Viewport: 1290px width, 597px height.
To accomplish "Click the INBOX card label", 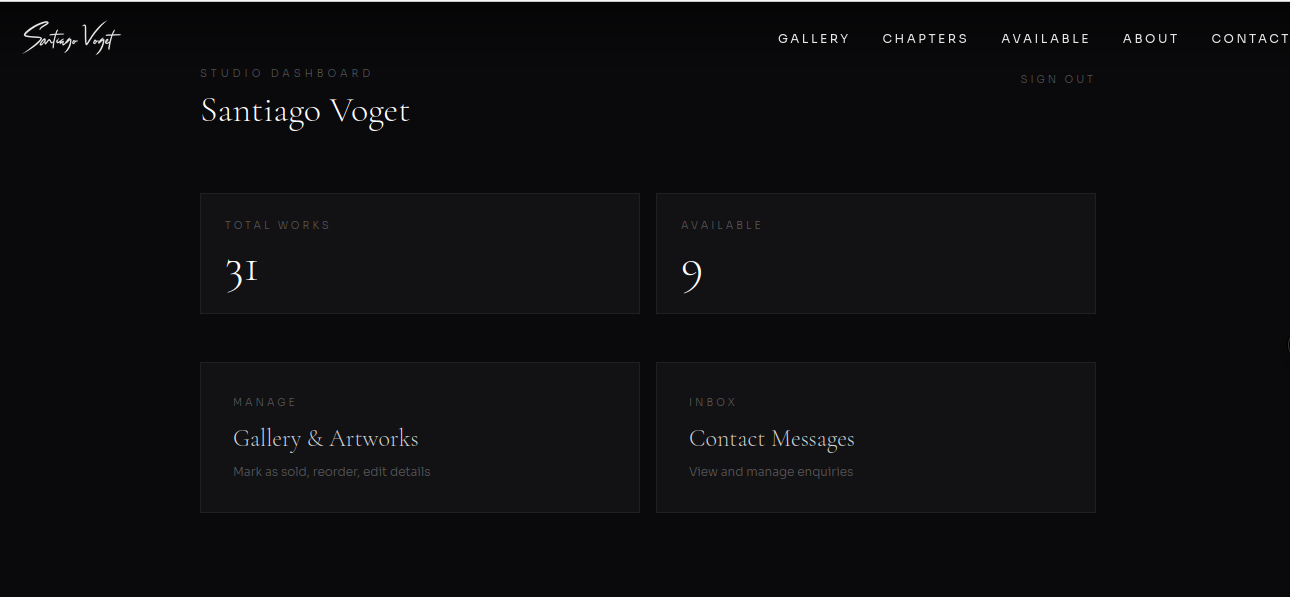I will click(712, 402).
